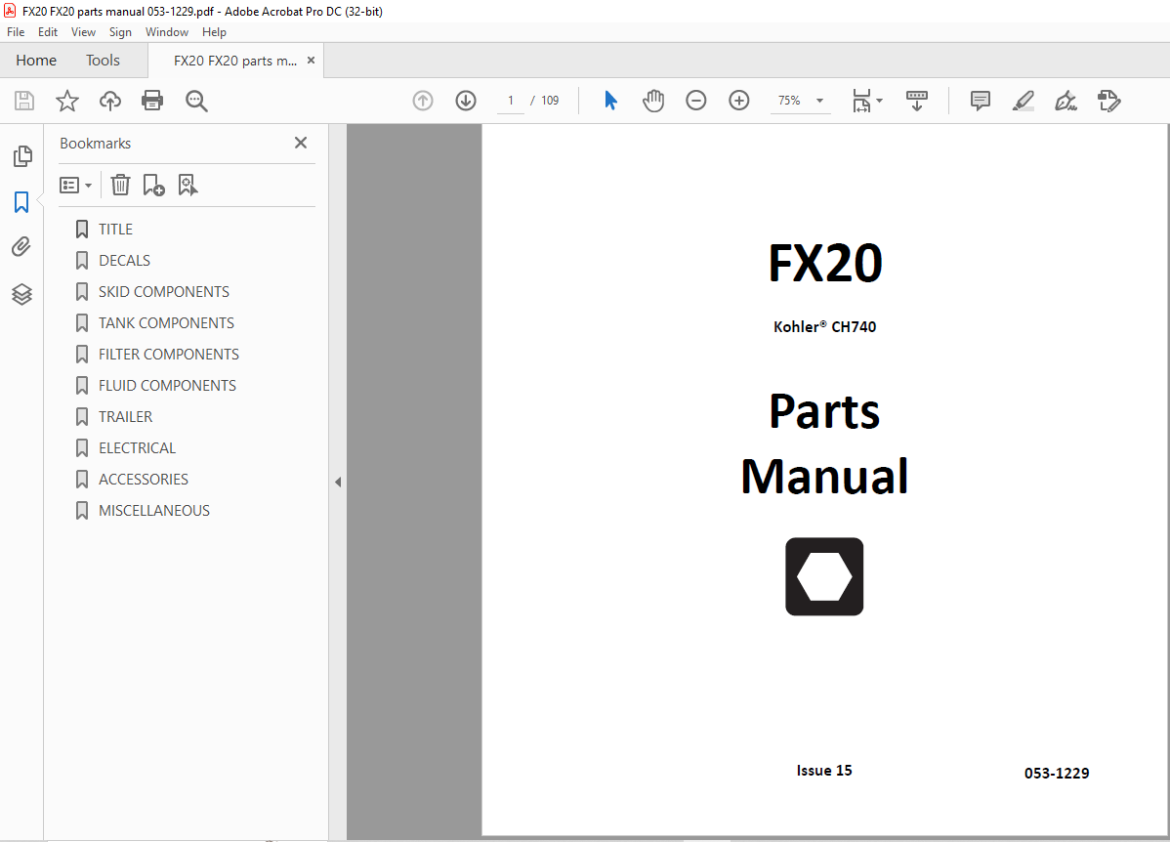
Task: Click the hexagon logo on the page
Action: [825, 577]
